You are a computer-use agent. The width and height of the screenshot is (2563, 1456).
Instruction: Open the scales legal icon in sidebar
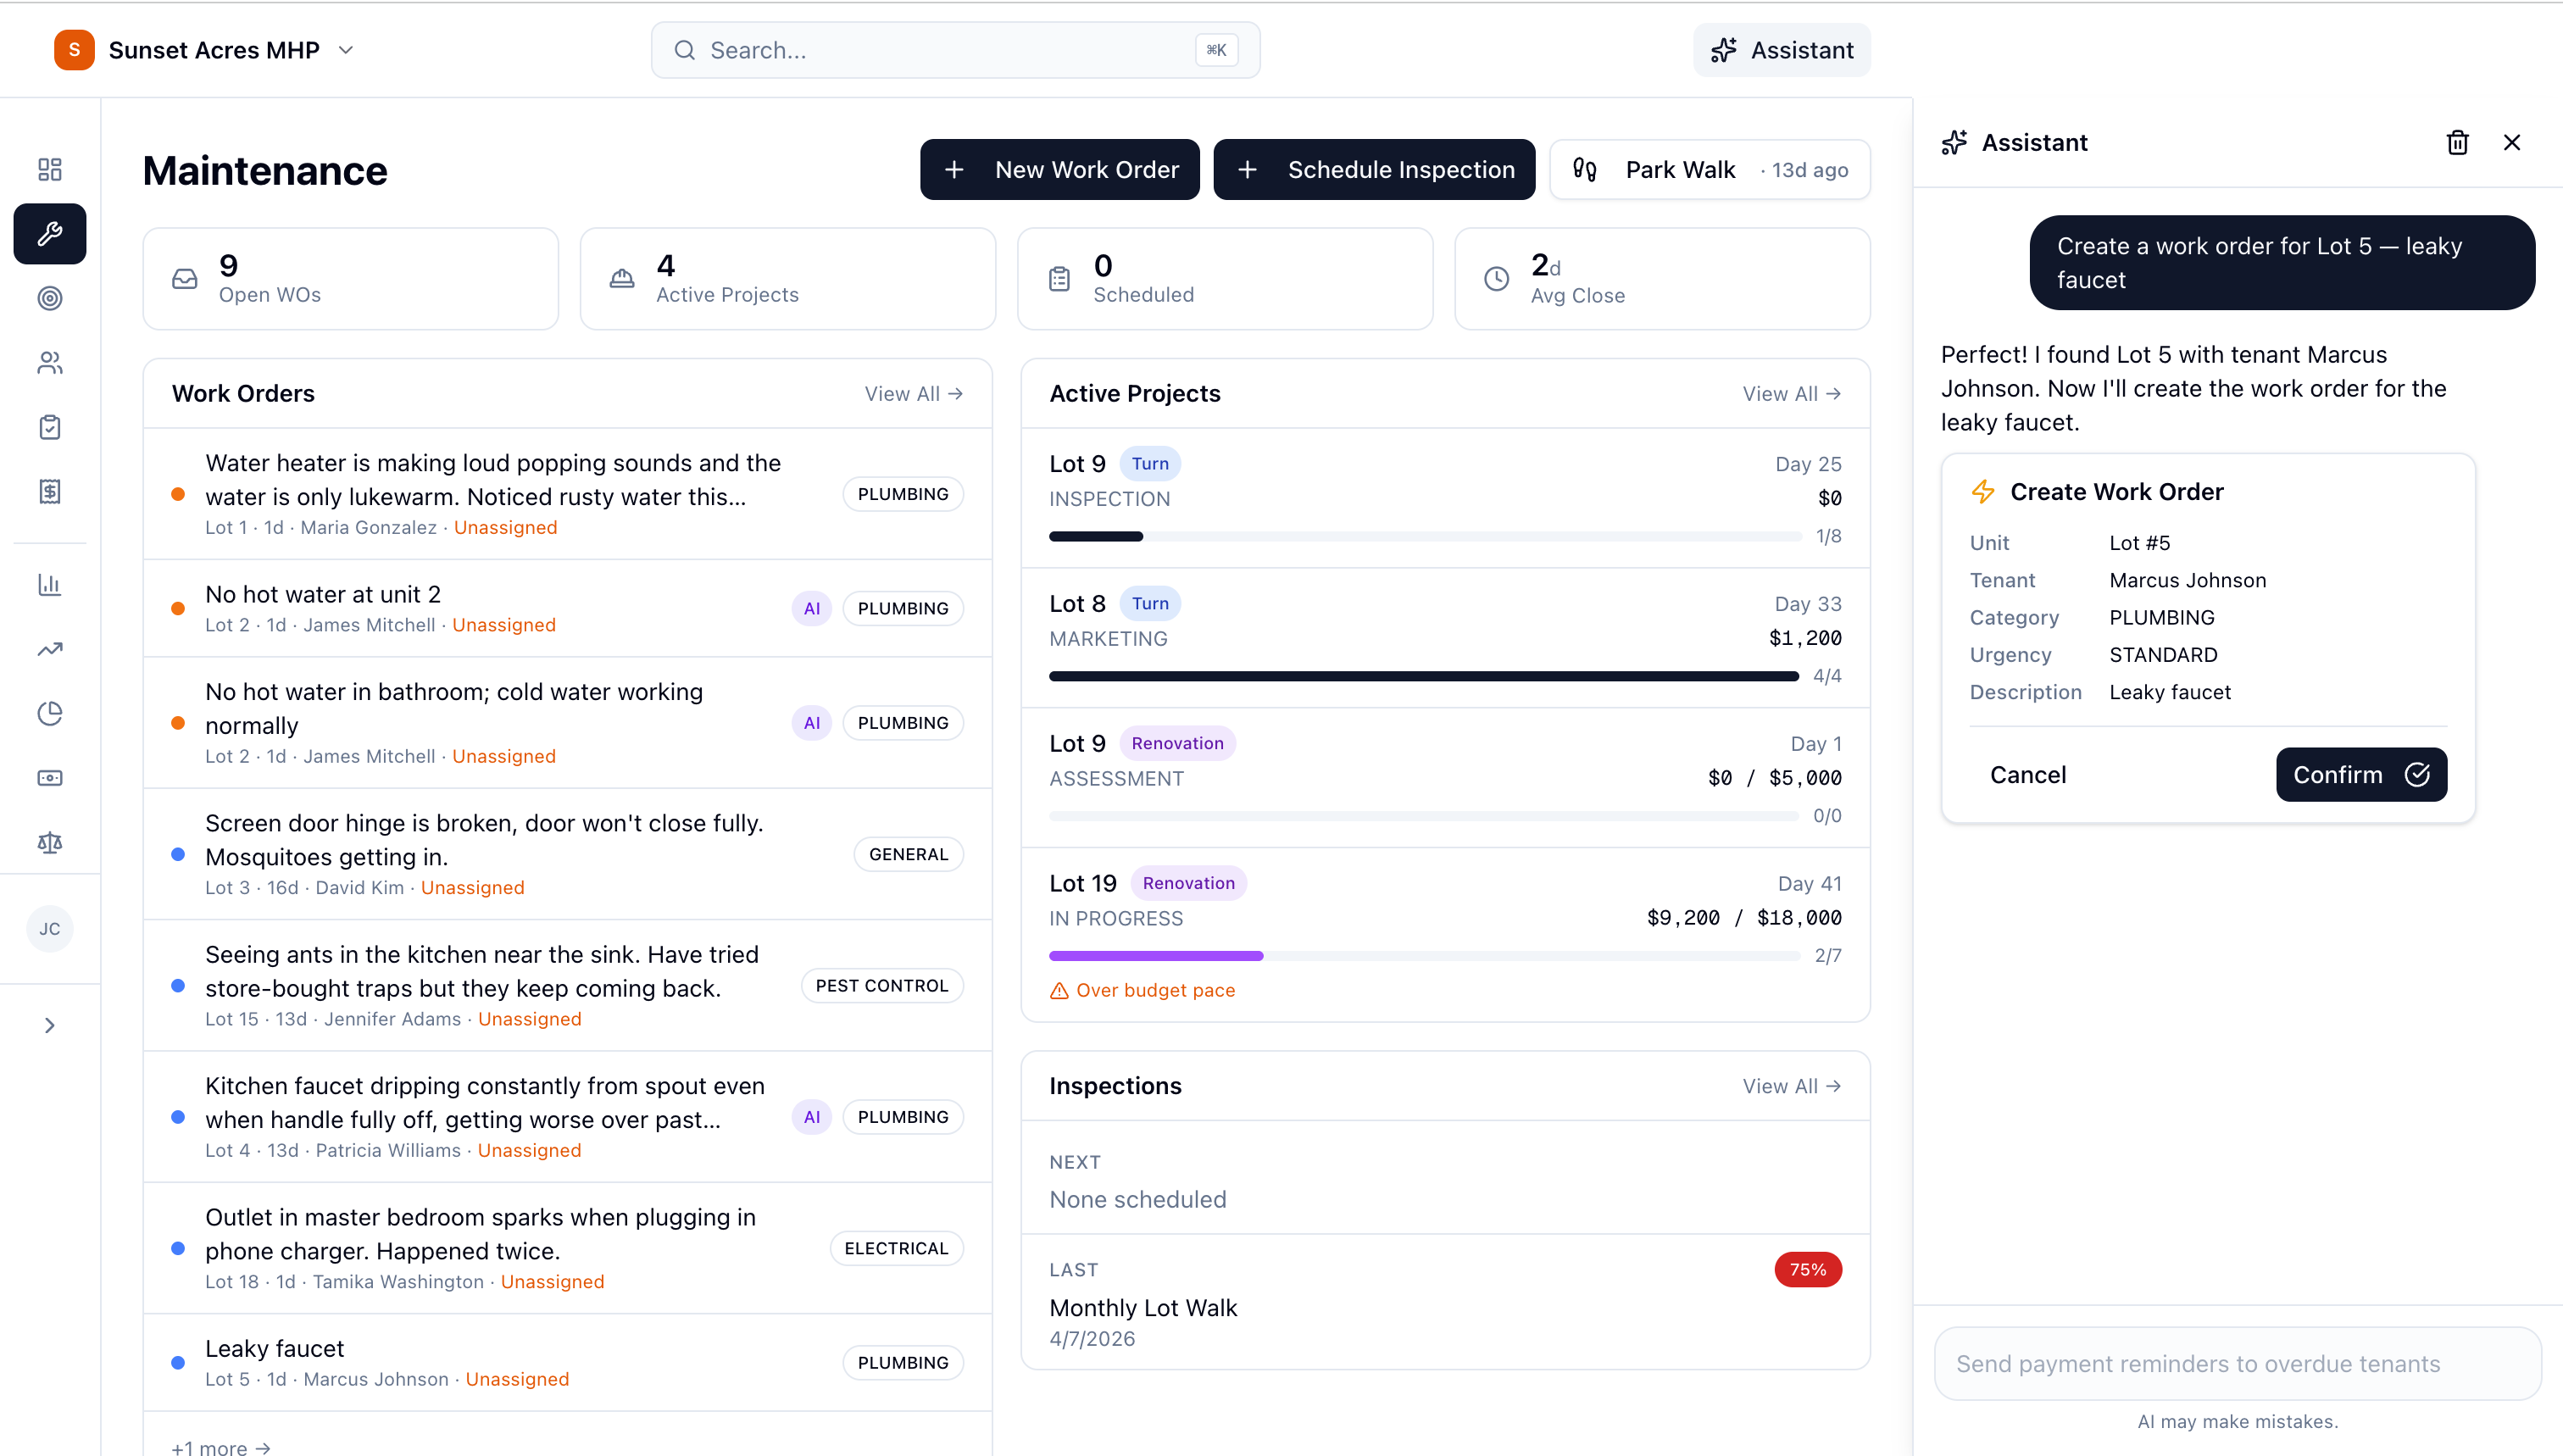[x=50, y=843]
